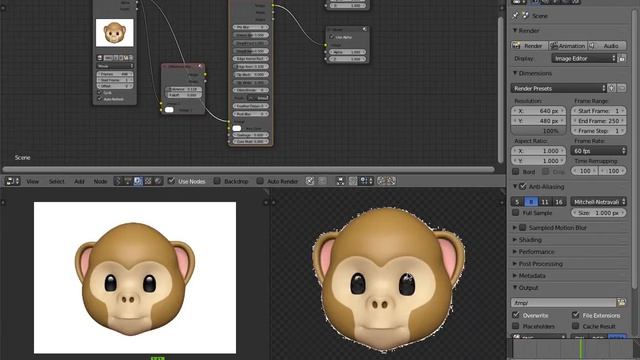Click the monkey thumbnail in Image node

[114, 33]
